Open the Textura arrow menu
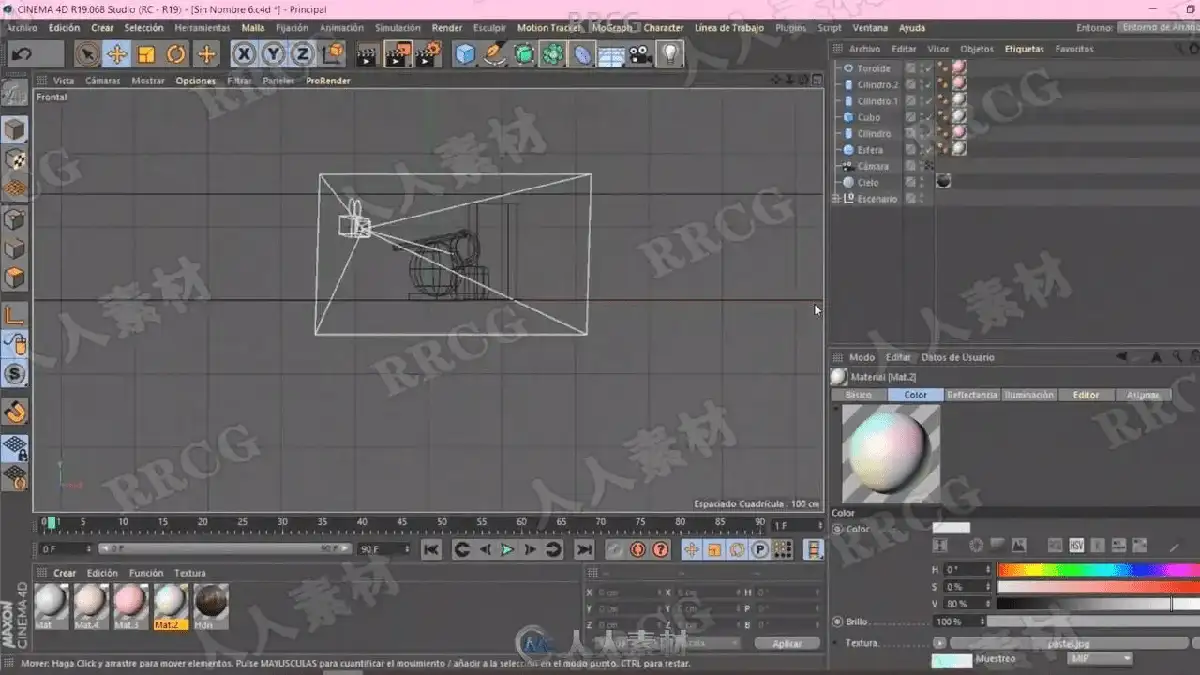The width and height of the screenshot is (1200, 675). [x=939, y=643]
